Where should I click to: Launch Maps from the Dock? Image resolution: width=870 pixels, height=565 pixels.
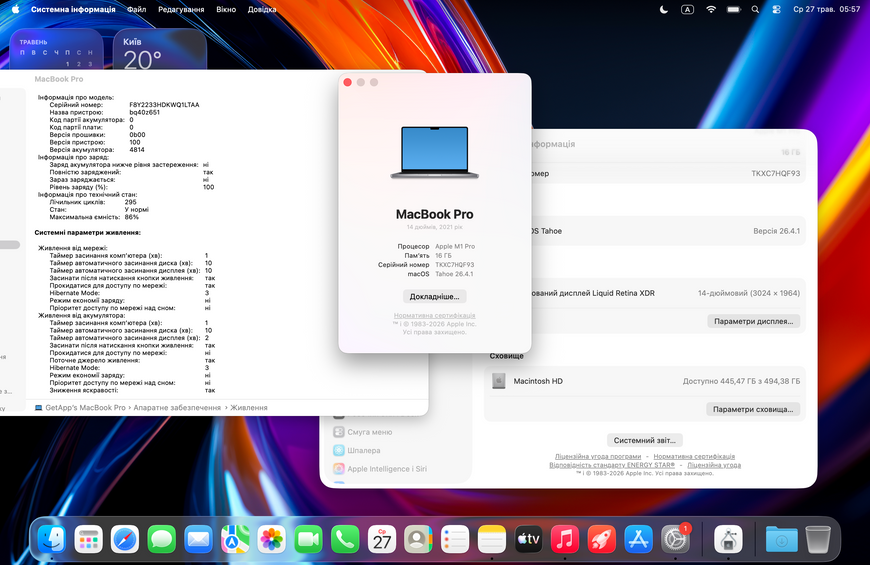pyautogui.click(x=235, y=539)
